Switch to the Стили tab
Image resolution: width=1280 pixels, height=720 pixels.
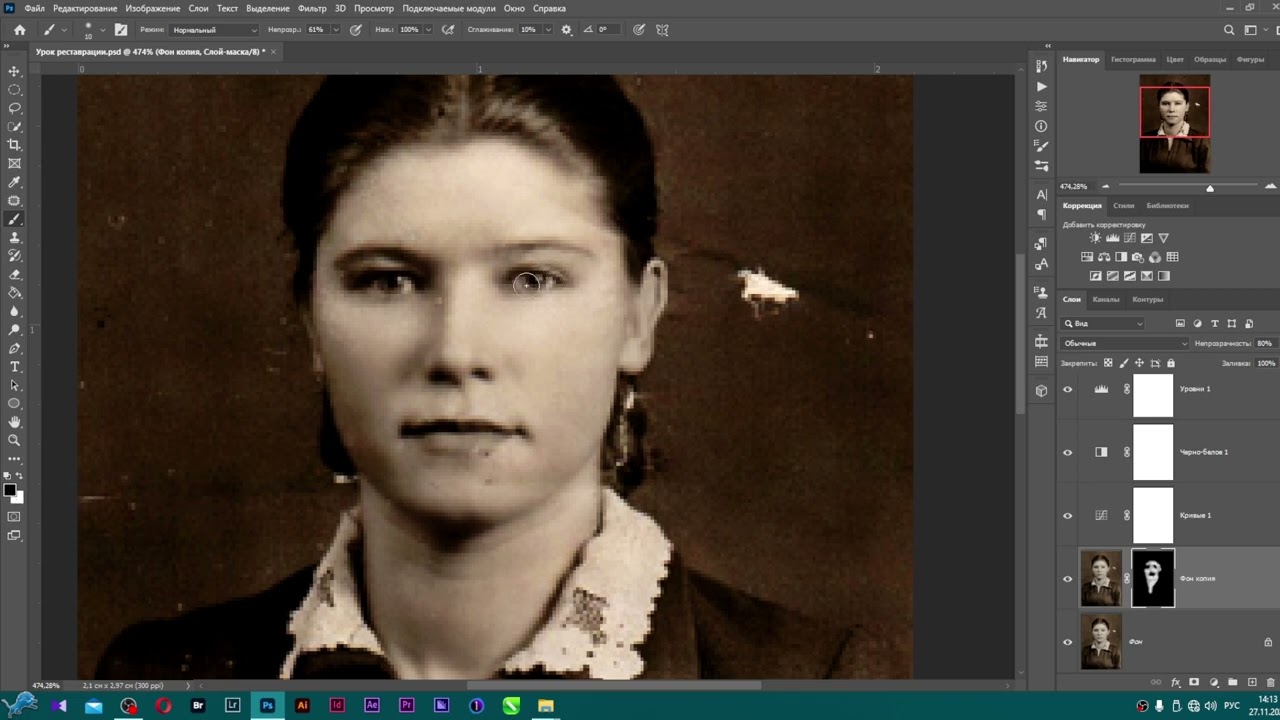[x=1124, y=205]
